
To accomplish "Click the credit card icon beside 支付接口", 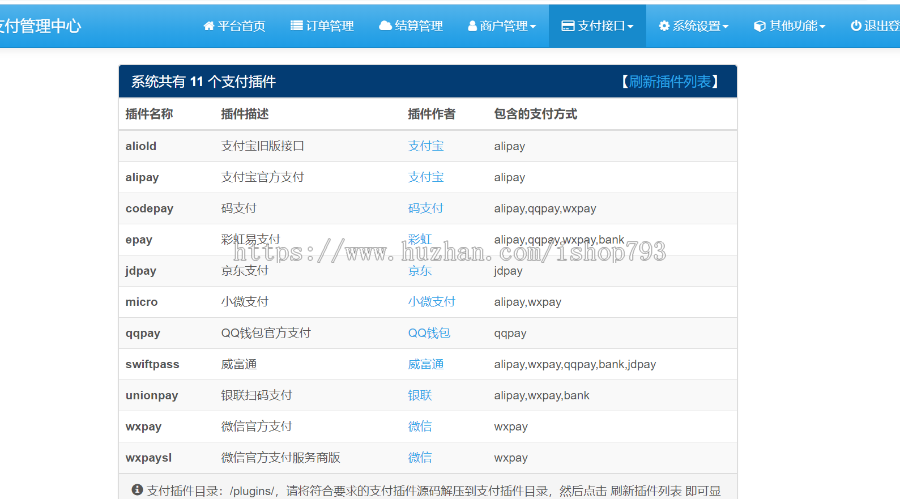I will [x=567, y=26].
